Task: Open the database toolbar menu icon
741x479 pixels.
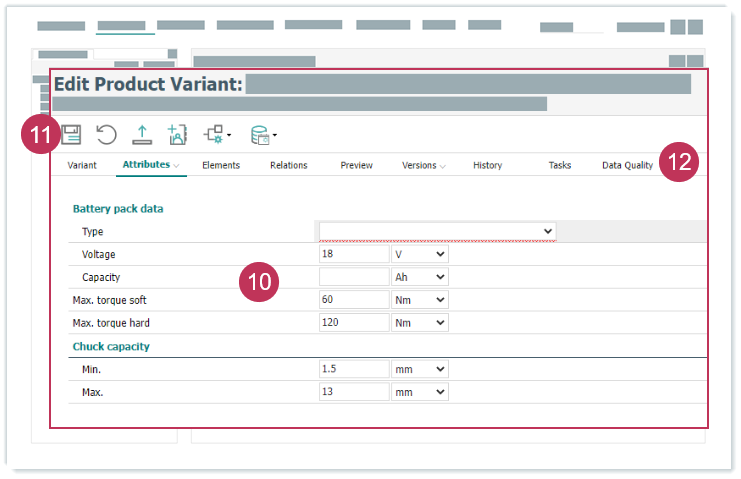Action: (x=262, y=134)
